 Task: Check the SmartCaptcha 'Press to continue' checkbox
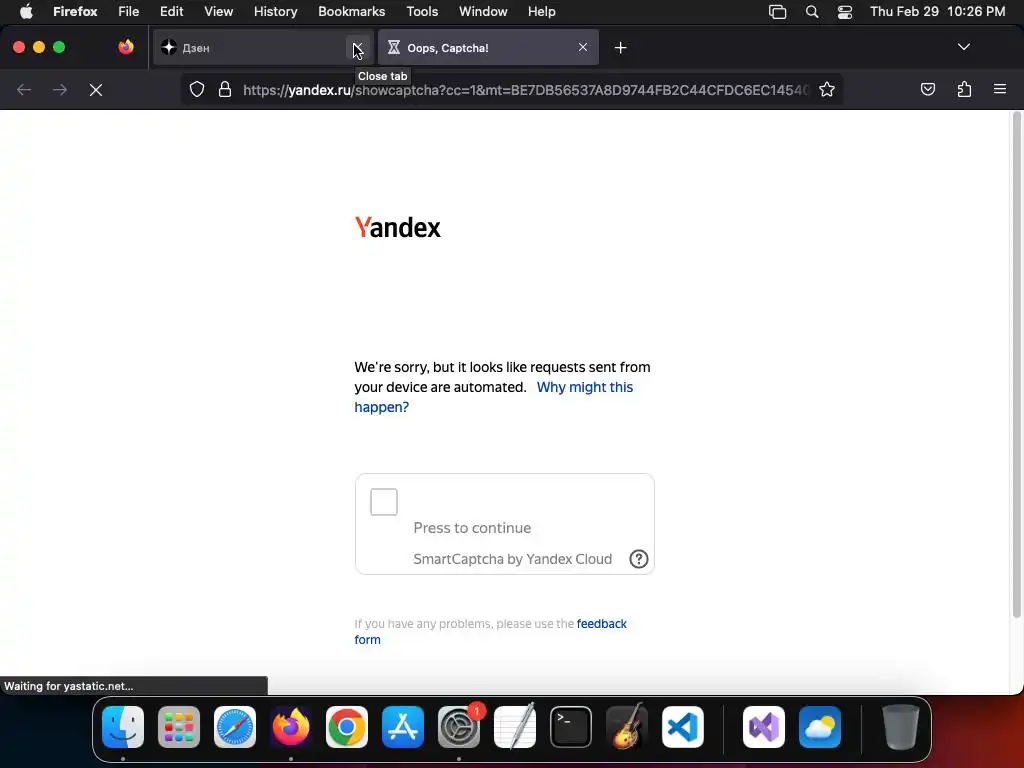pos(383,502)
